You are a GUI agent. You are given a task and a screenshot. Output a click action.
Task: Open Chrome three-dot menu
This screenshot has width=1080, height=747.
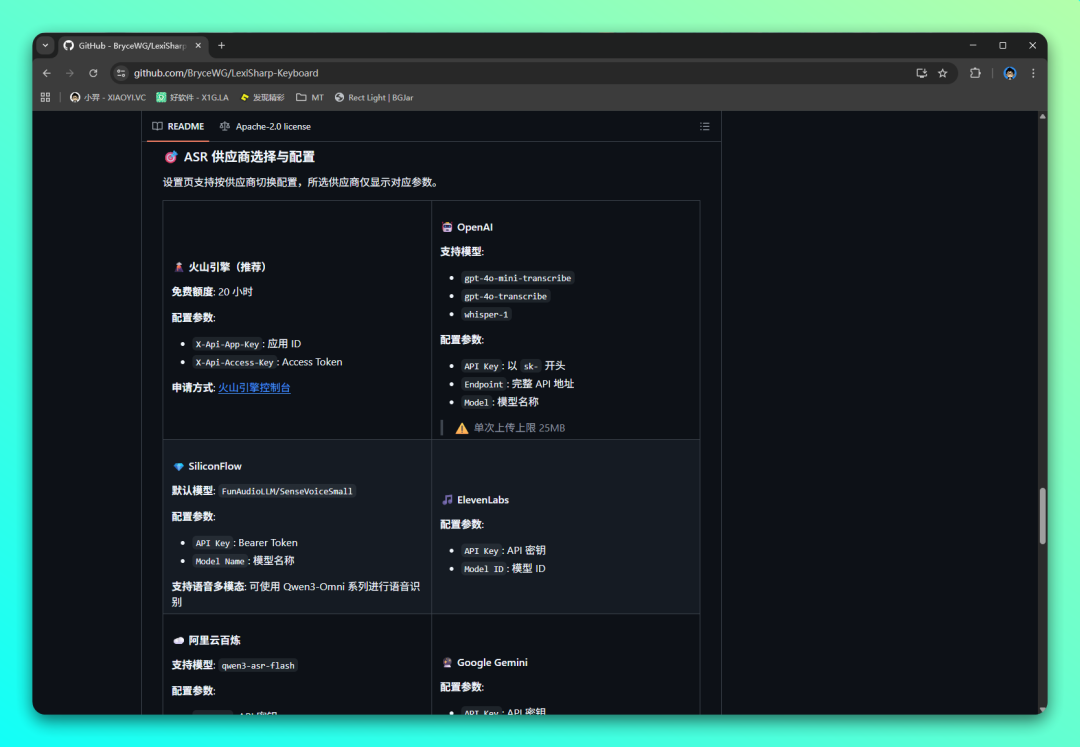click(1033, 73)
